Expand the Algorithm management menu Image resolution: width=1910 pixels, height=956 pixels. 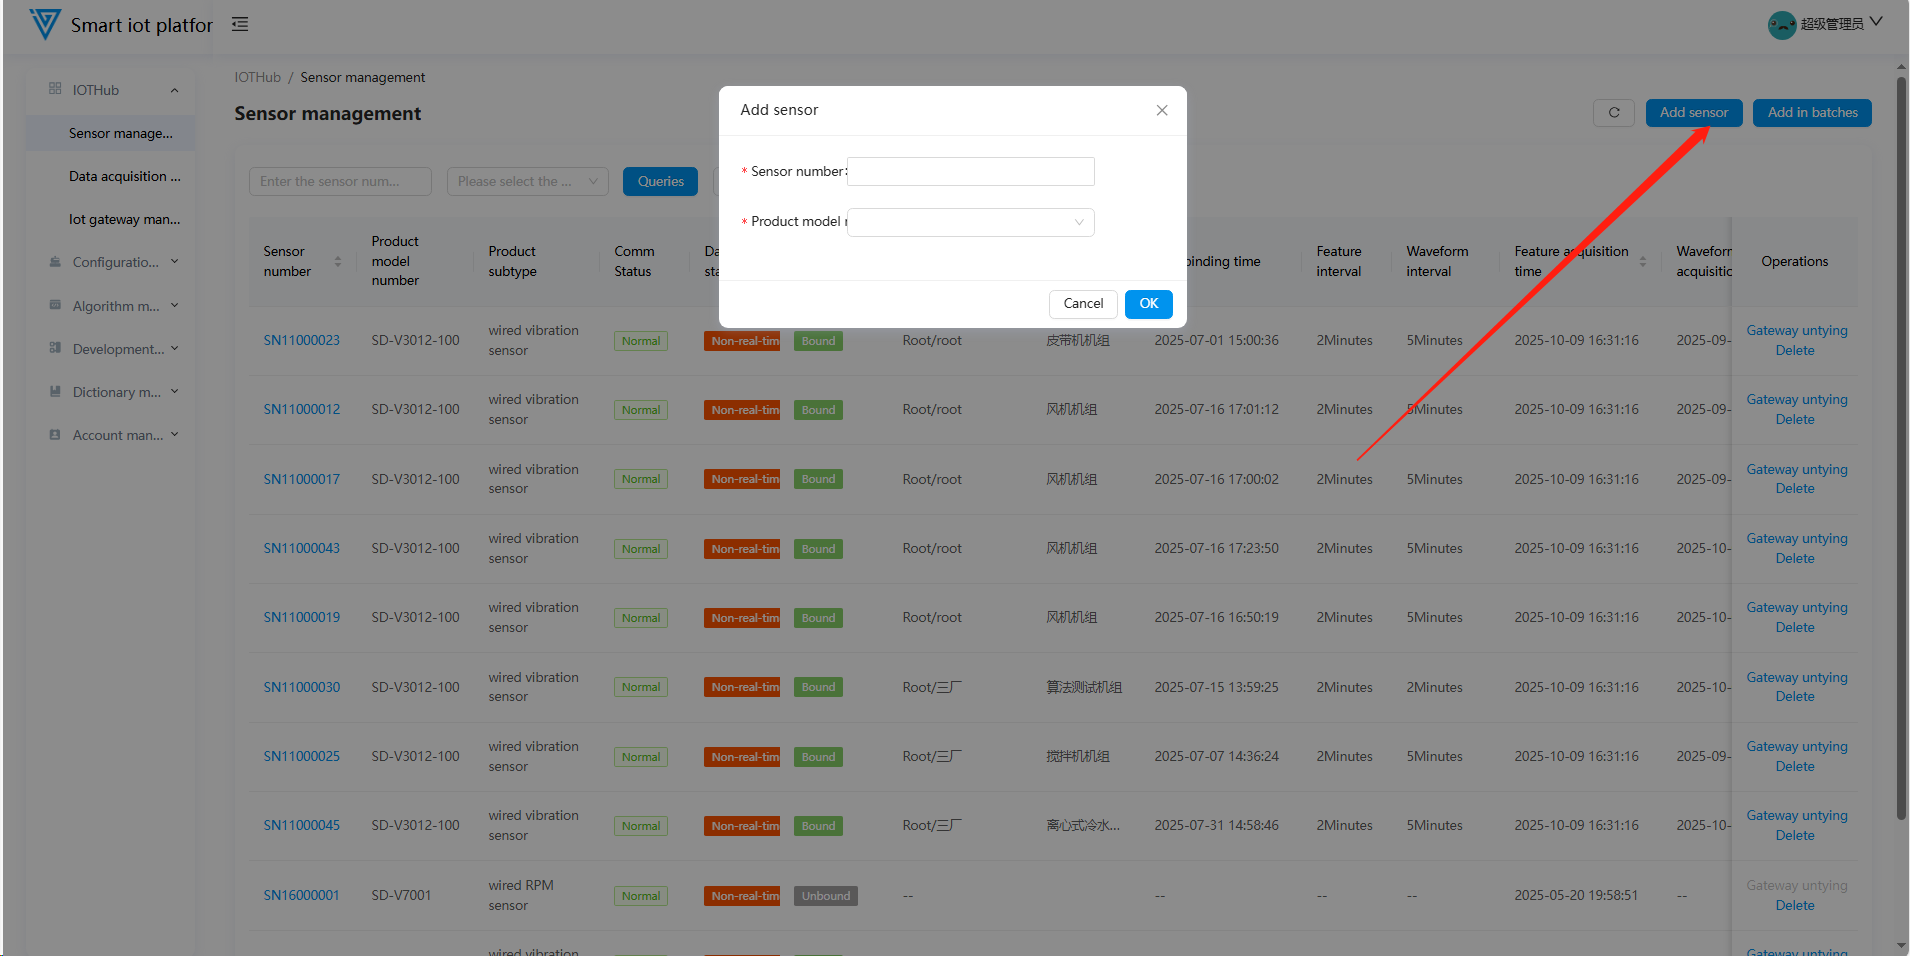(174, 305)
